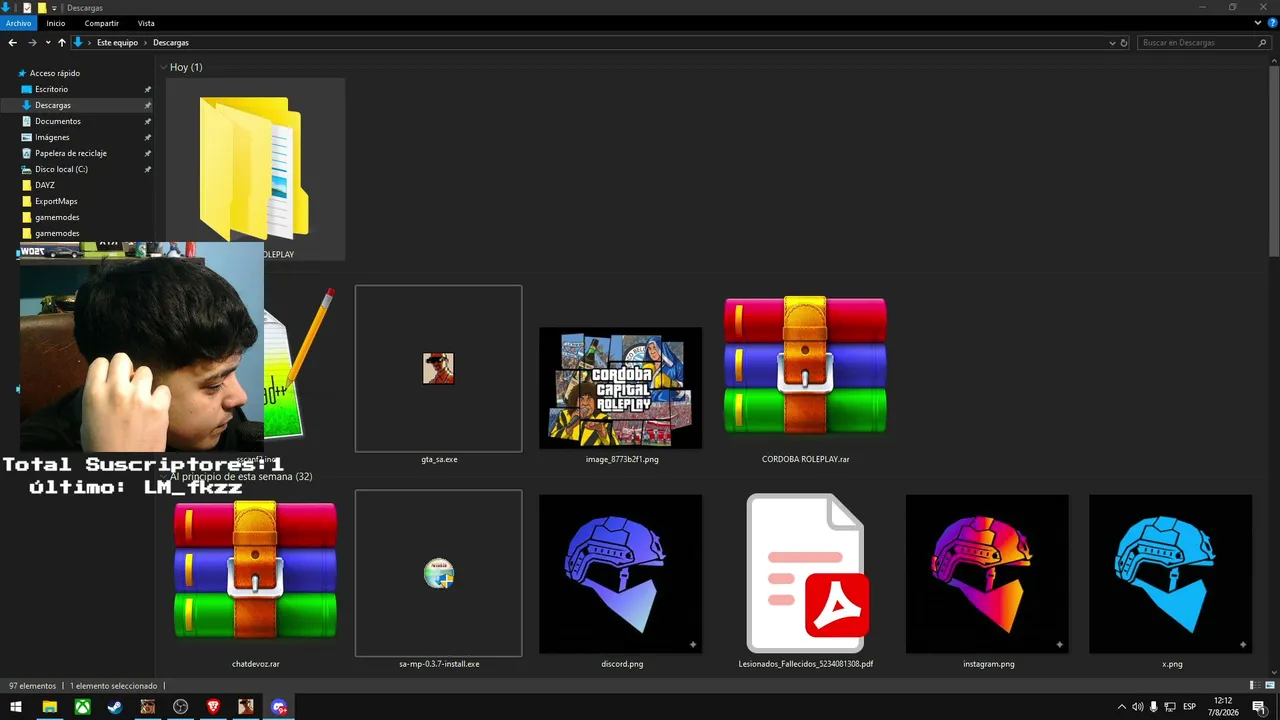This screenshot has height=720, width=1280.
Task: Click the New folder icon in the title bar
Action: point(41,7)
